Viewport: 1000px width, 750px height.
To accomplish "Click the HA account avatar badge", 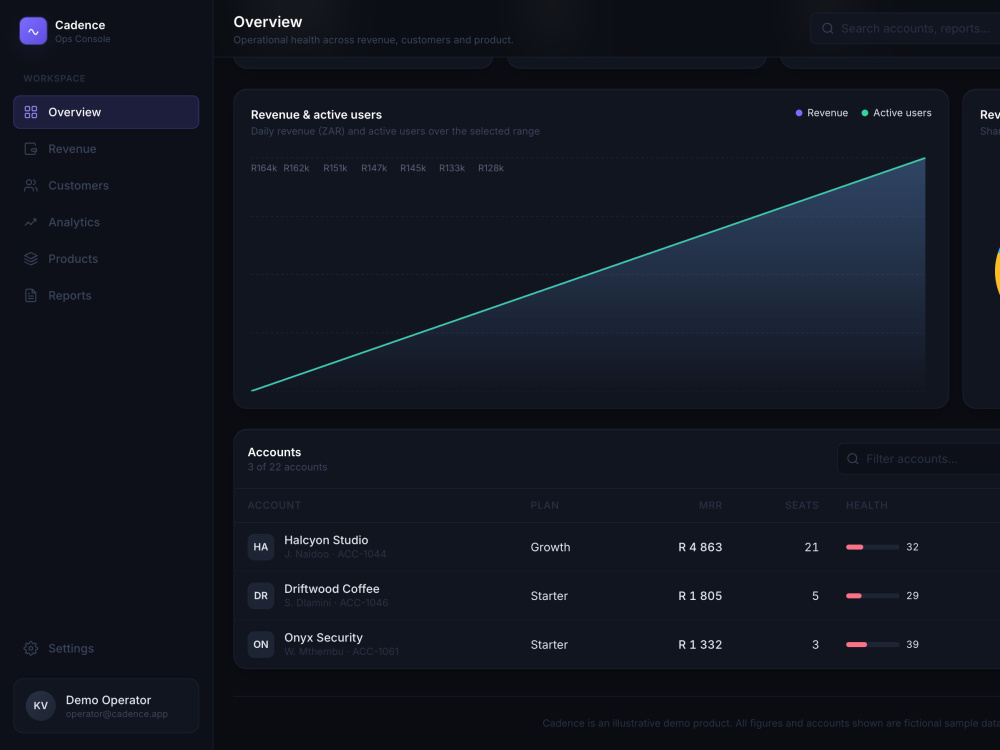I will (x=261, y=547).
